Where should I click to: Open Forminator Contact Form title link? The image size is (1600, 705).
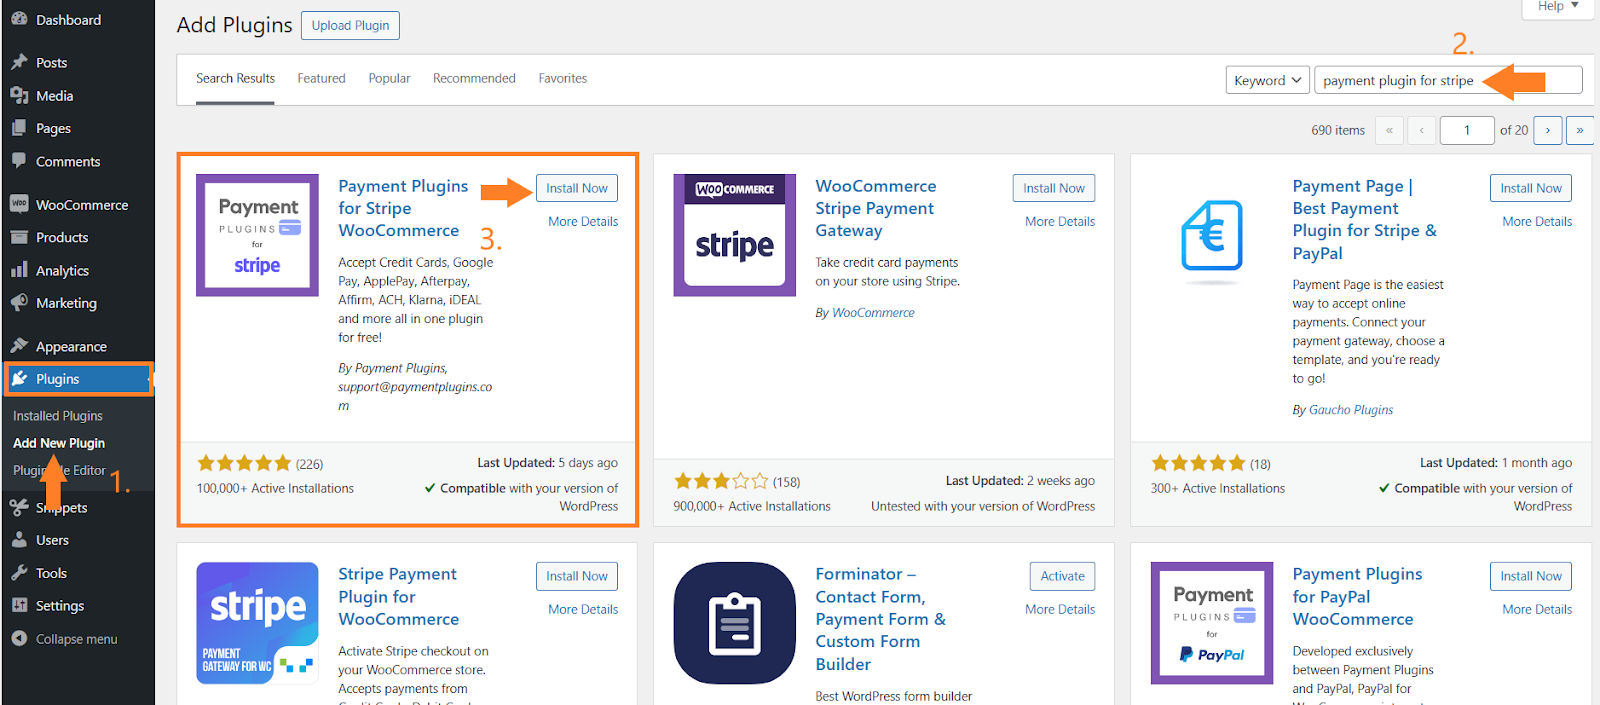[881, 619]
